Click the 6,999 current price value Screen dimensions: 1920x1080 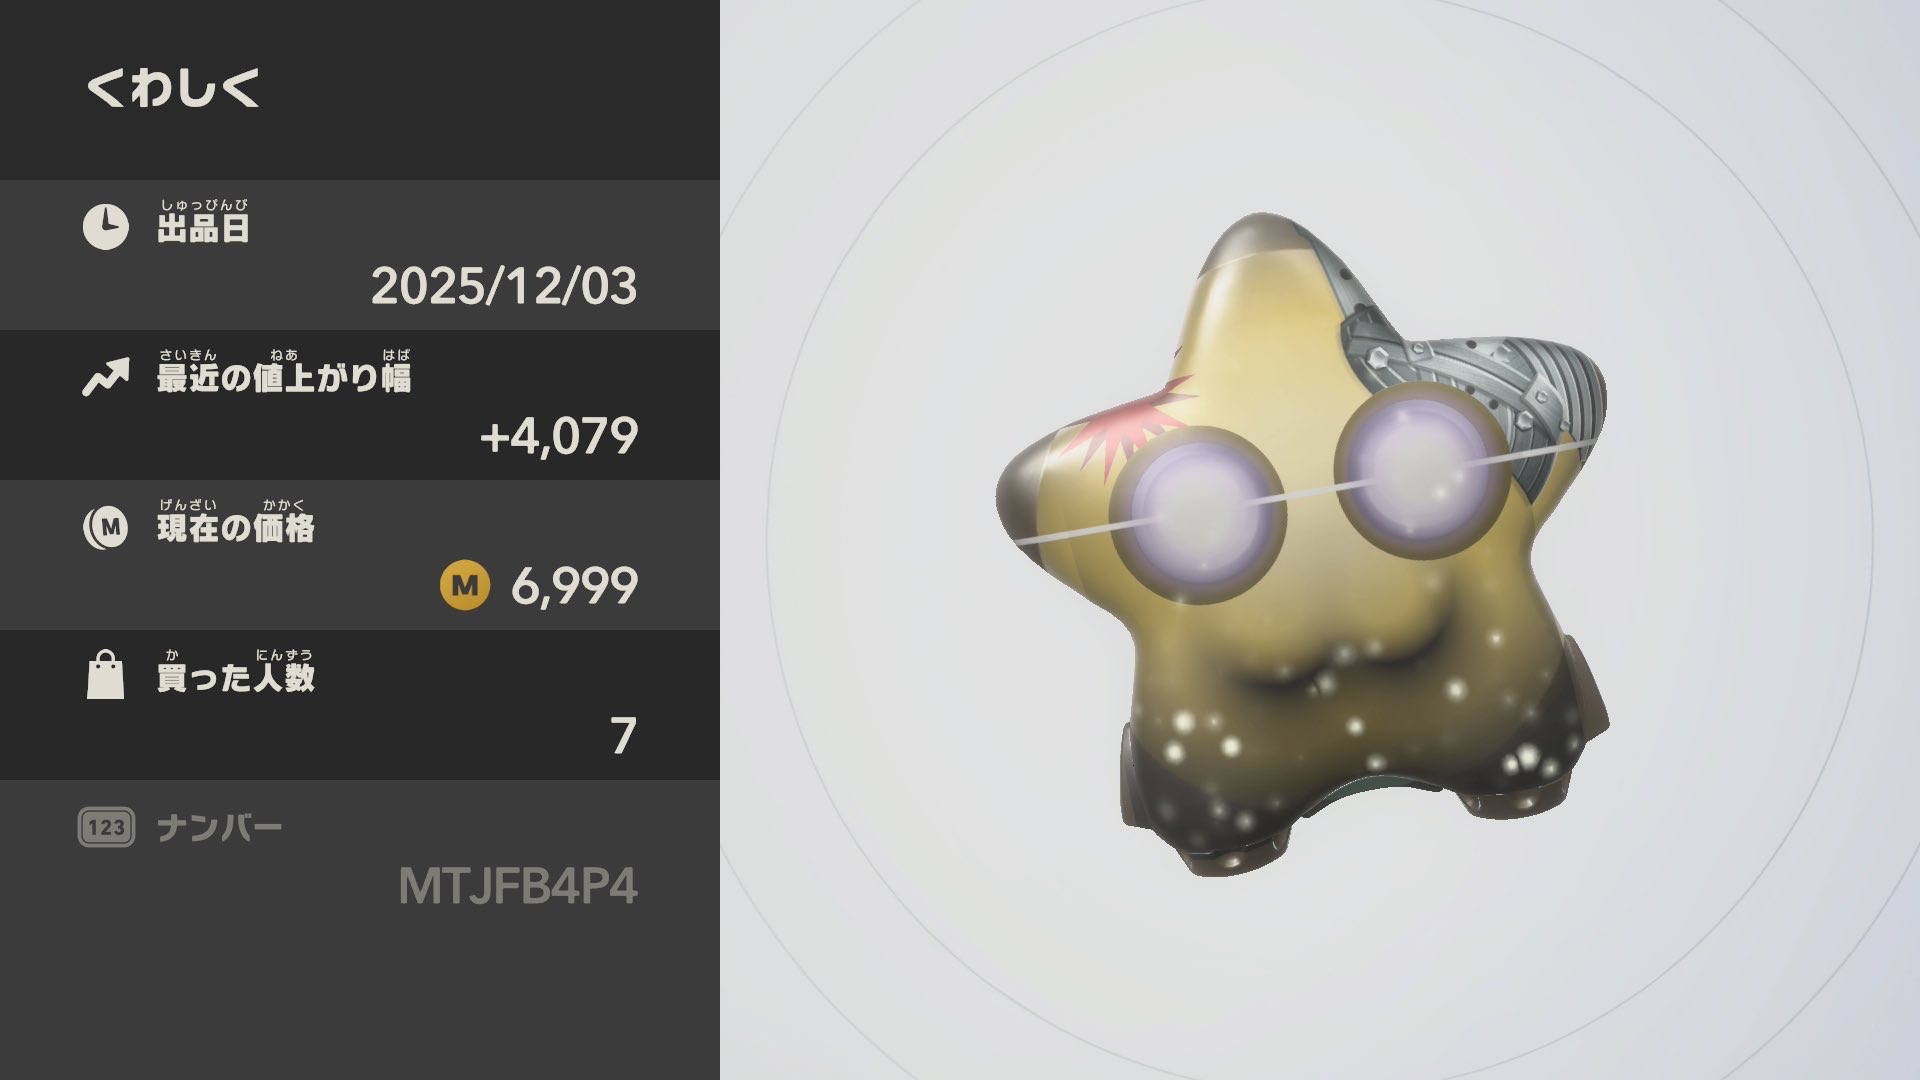(574, 586)
